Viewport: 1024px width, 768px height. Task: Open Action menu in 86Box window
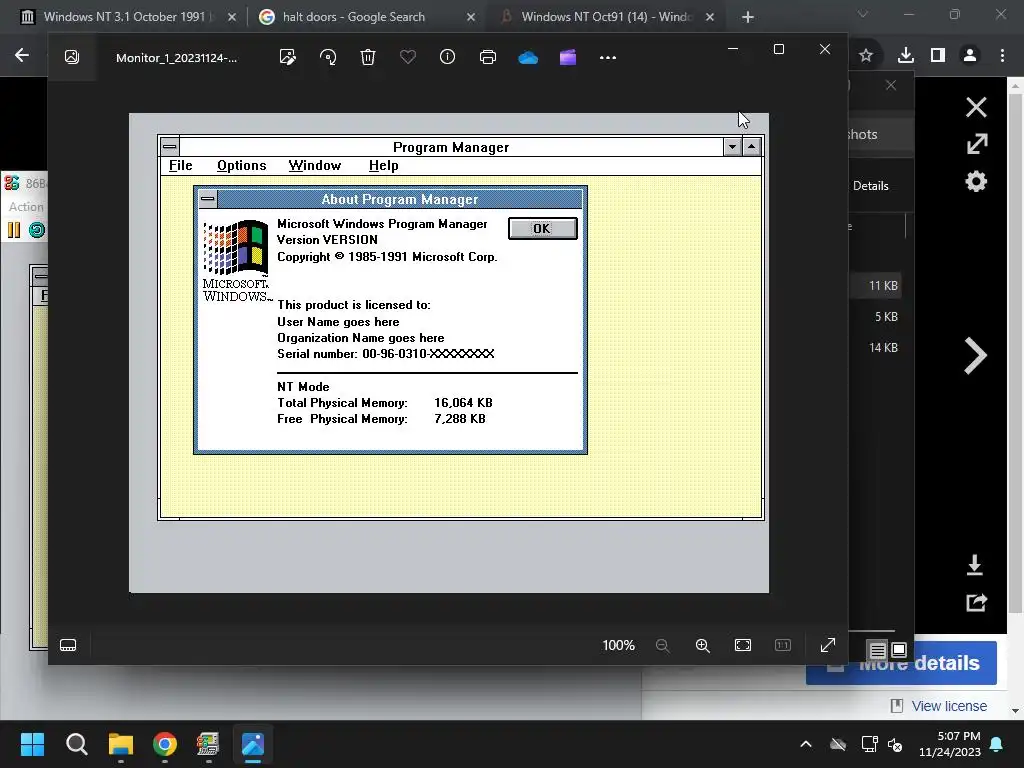coord(26,206)
